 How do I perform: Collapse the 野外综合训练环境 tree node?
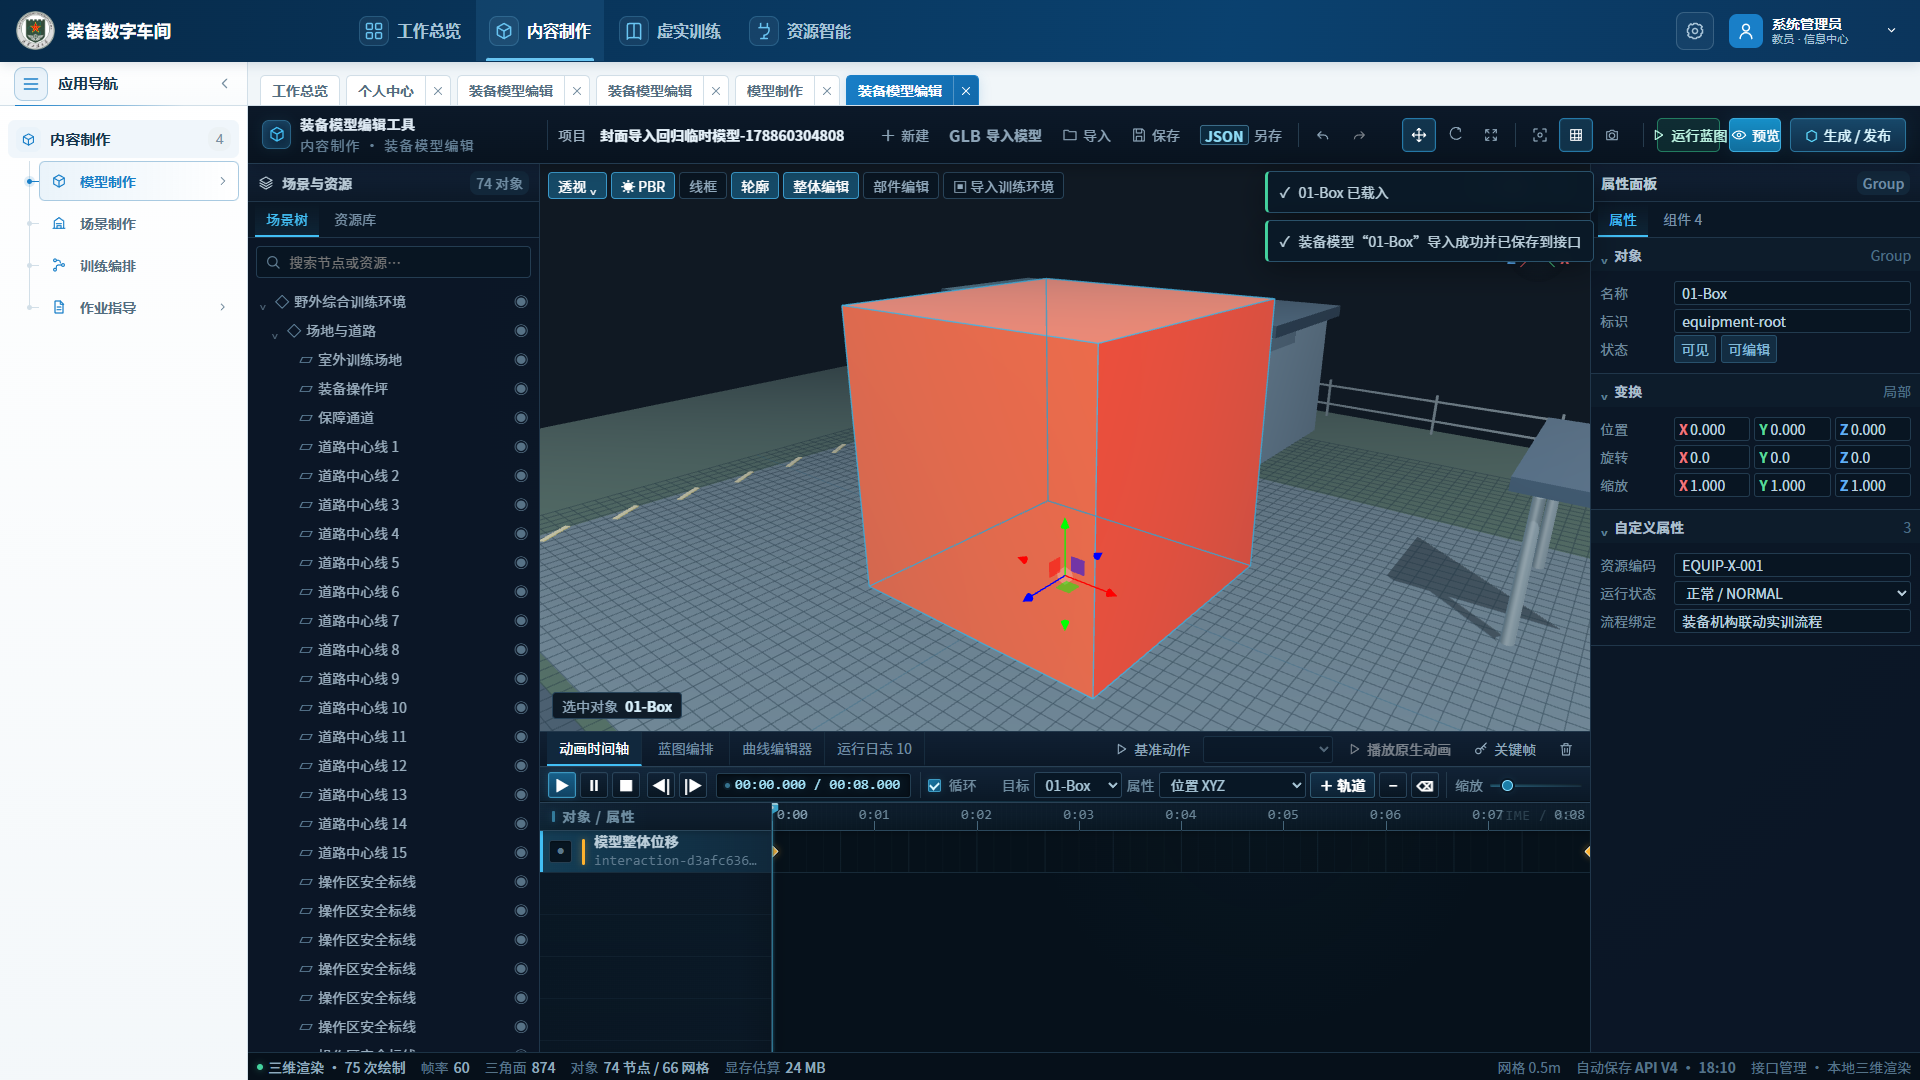263,303
